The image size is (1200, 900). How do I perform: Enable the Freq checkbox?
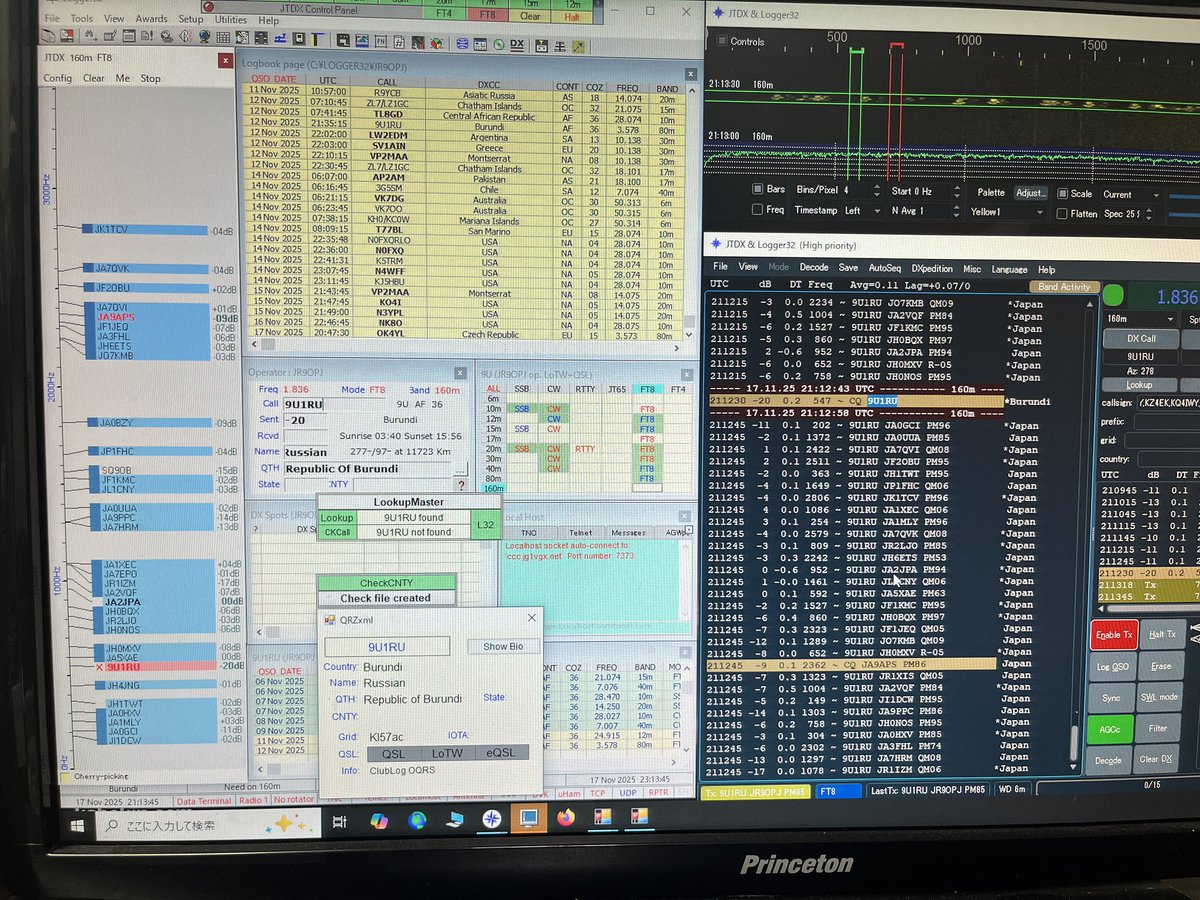(755, 211)
